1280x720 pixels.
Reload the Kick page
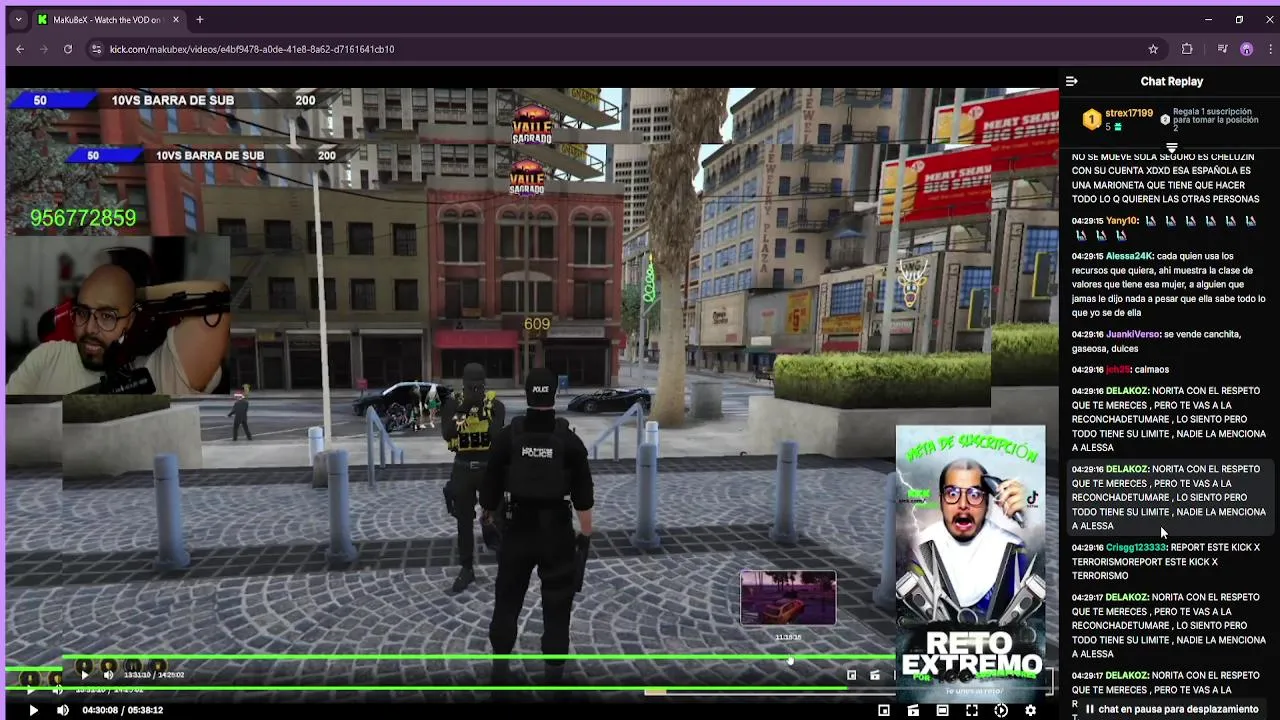point(68,49)
